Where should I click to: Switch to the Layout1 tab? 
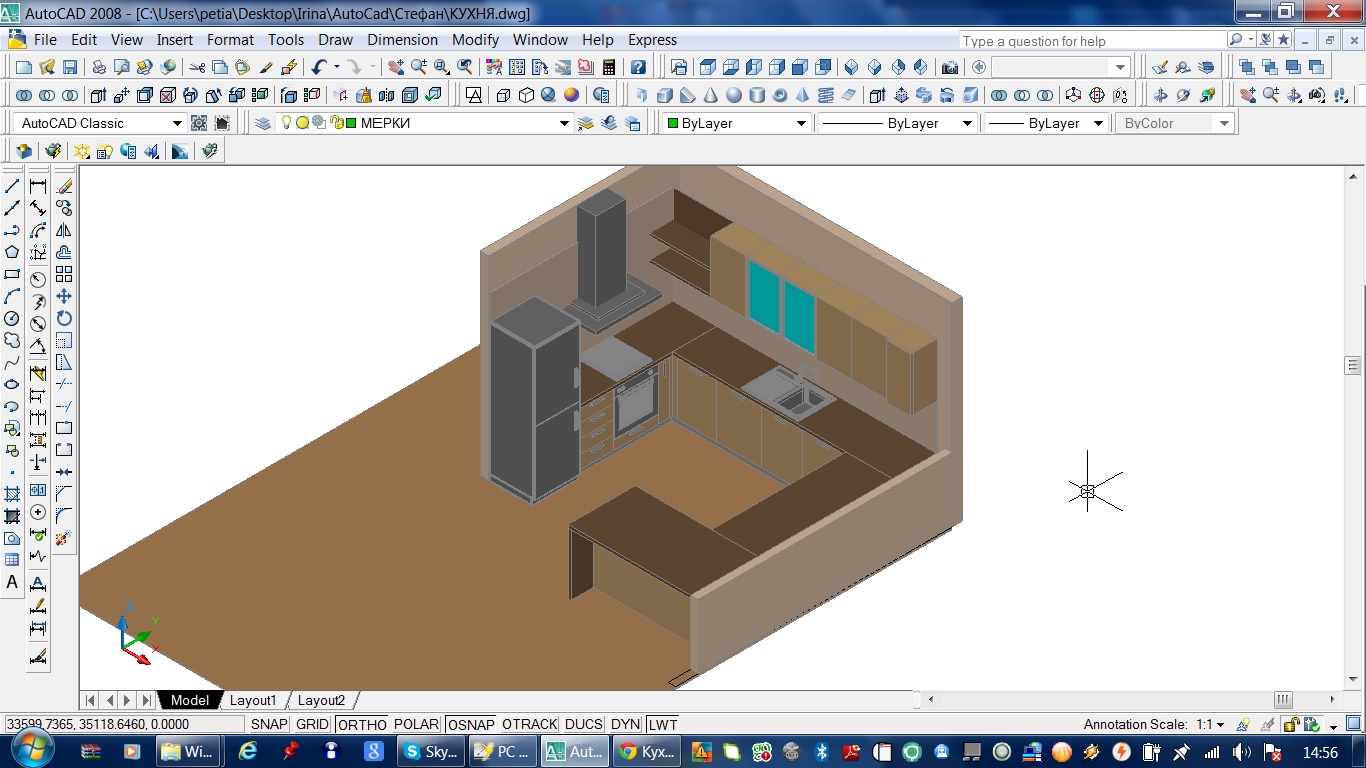(253, 700)
